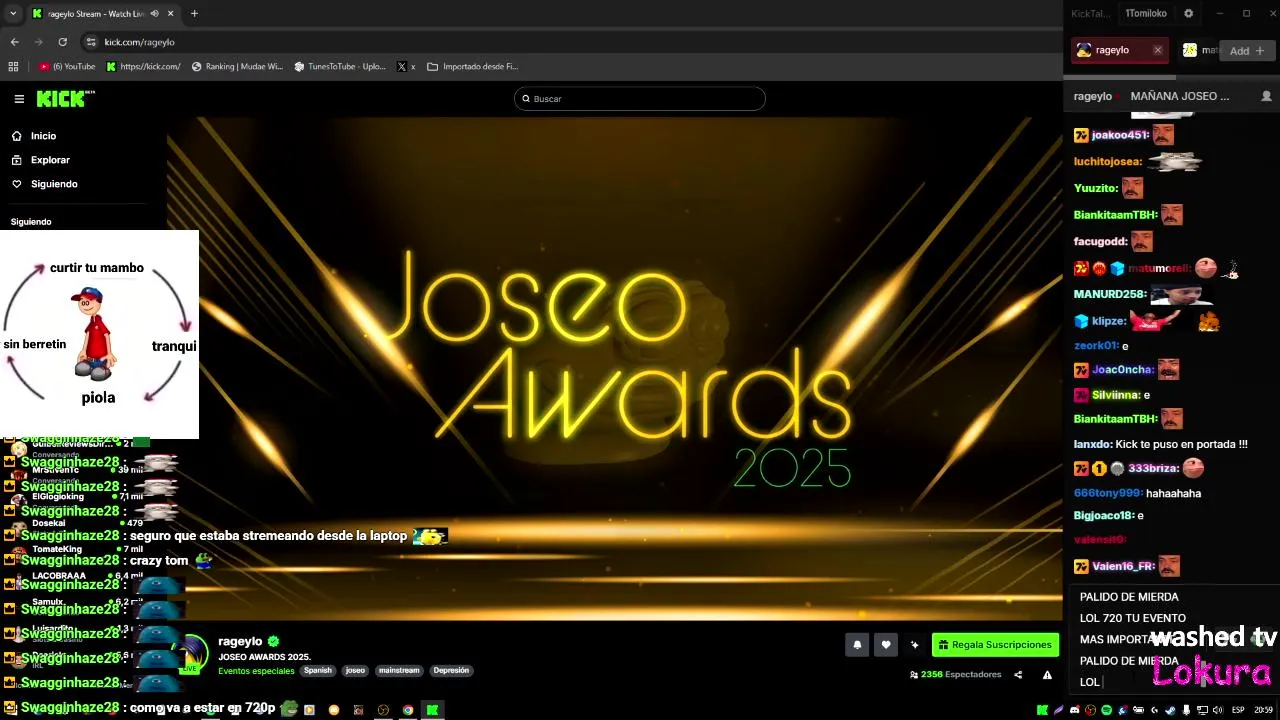Click username luchitojosea in chat
This screenshot has width=1280, height=720.
click(1107, 161)
